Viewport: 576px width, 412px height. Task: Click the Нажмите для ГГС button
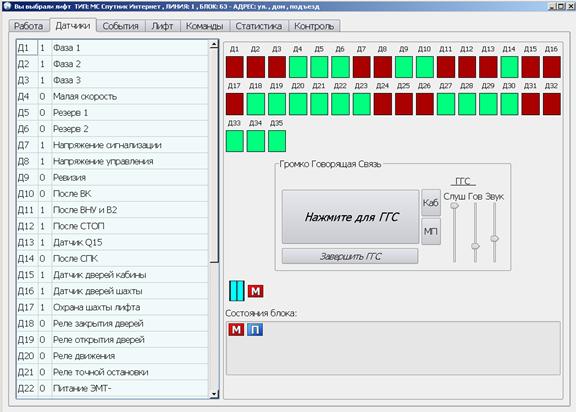click(350, 217)
